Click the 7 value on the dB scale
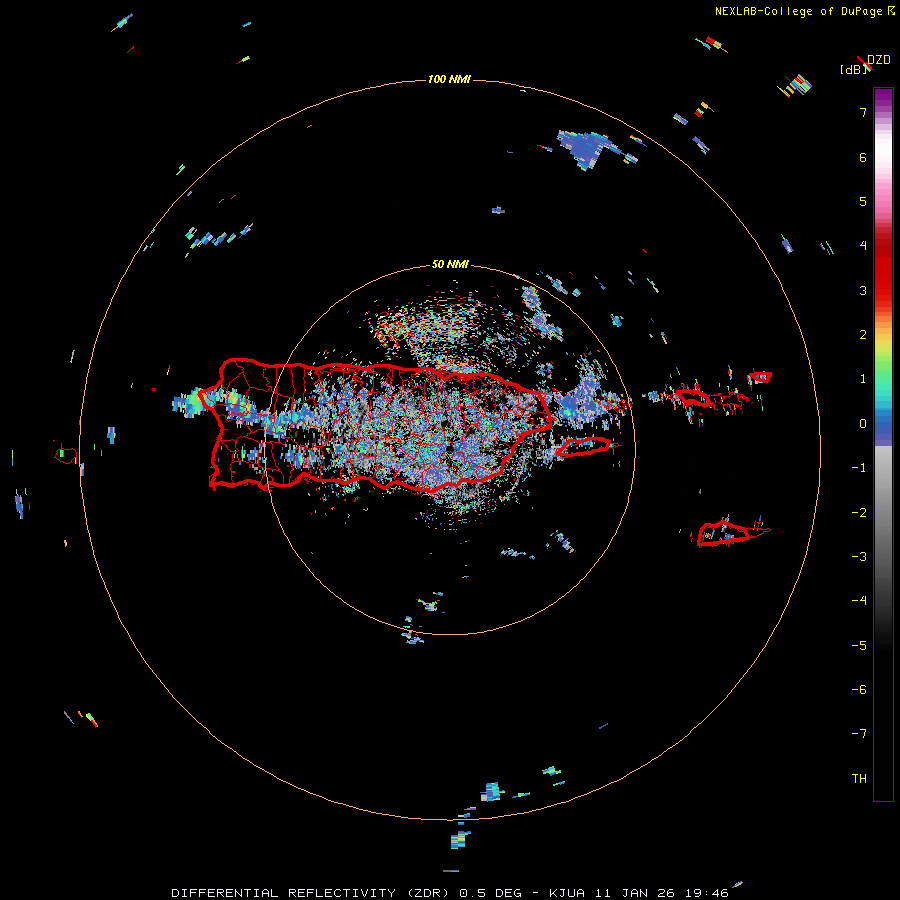Viewport: 900px width, 900px height. click(x=863, y=112)
